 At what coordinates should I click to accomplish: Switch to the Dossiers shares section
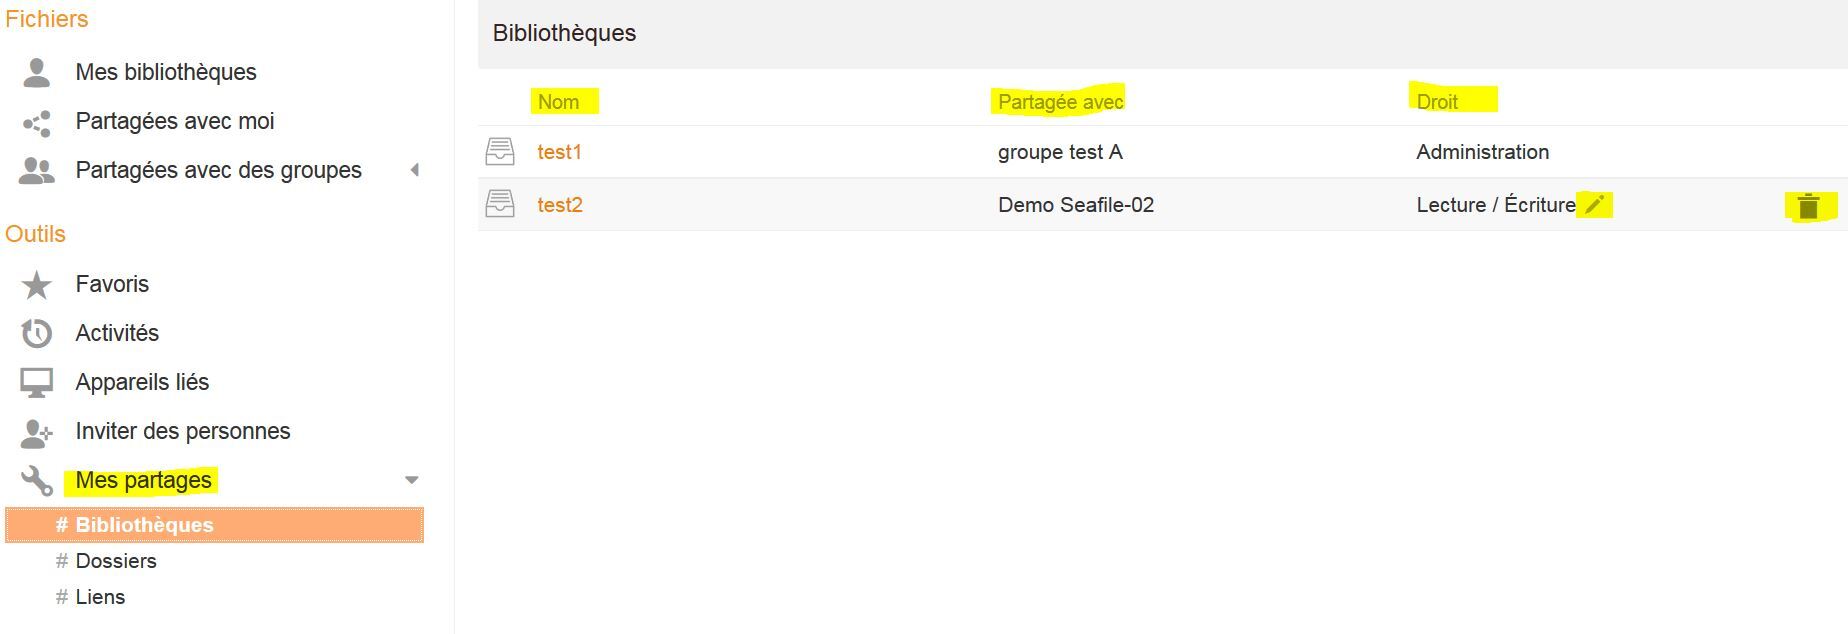tap(116, 561)
